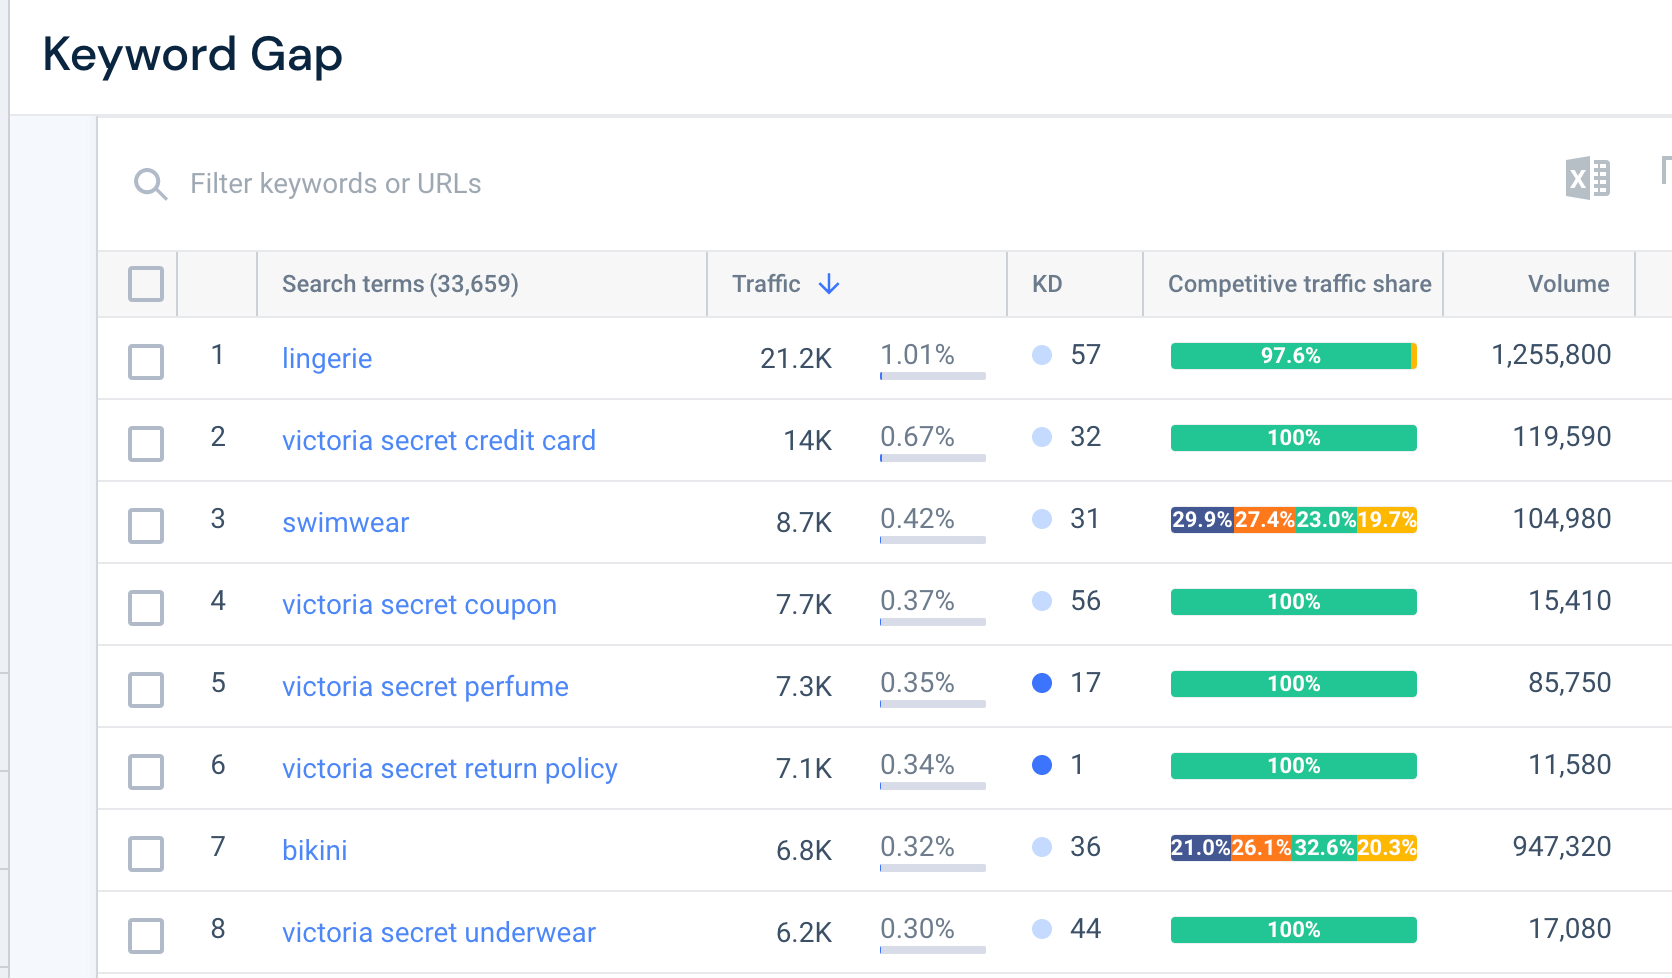The width and height of the screenshot is (1672, 978).
Task: Check the victoria secret perfume checkbox
Action: (x=146, y=690)
